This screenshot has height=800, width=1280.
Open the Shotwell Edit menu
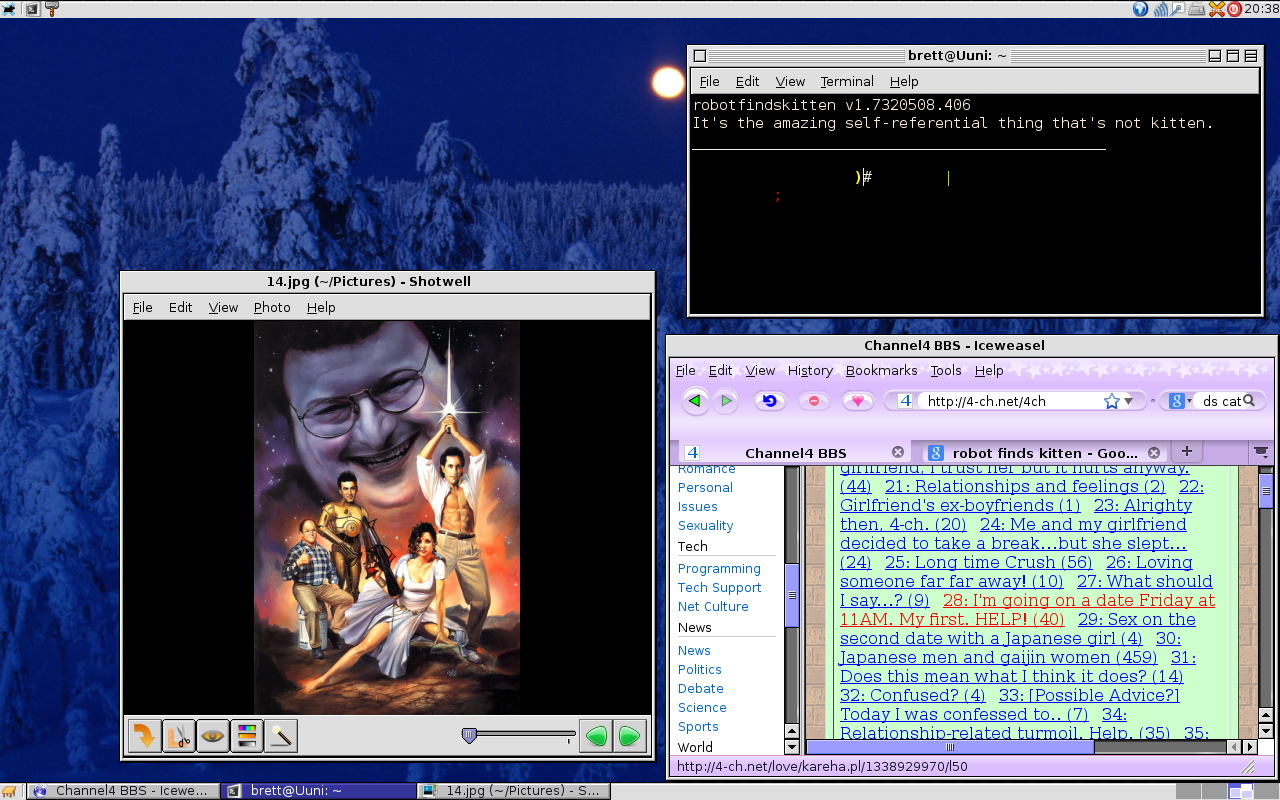[x=180, y=307]
